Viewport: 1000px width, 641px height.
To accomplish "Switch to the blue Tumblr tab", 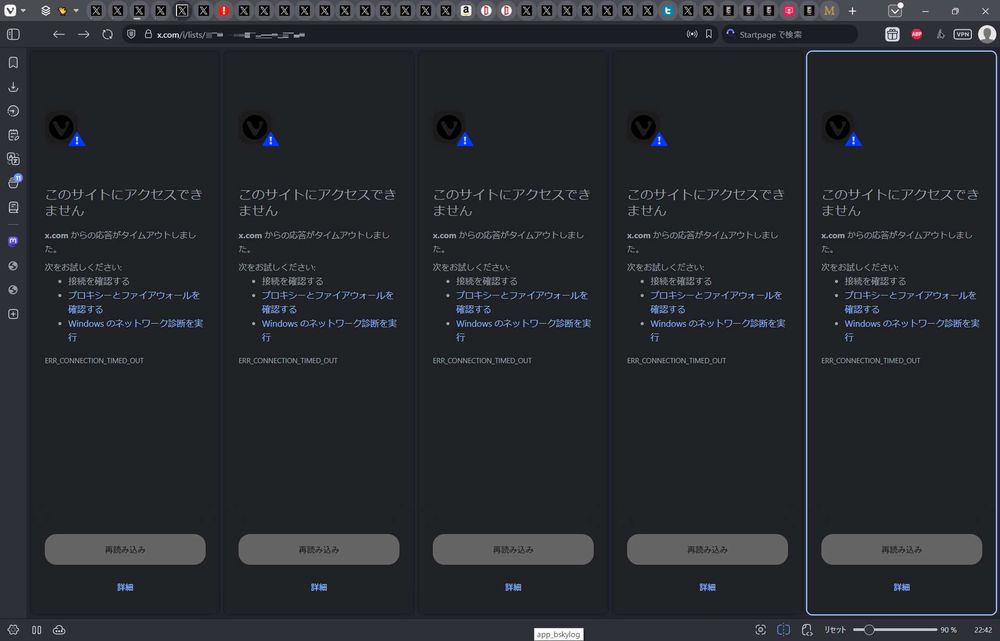I will pos(668,11).
